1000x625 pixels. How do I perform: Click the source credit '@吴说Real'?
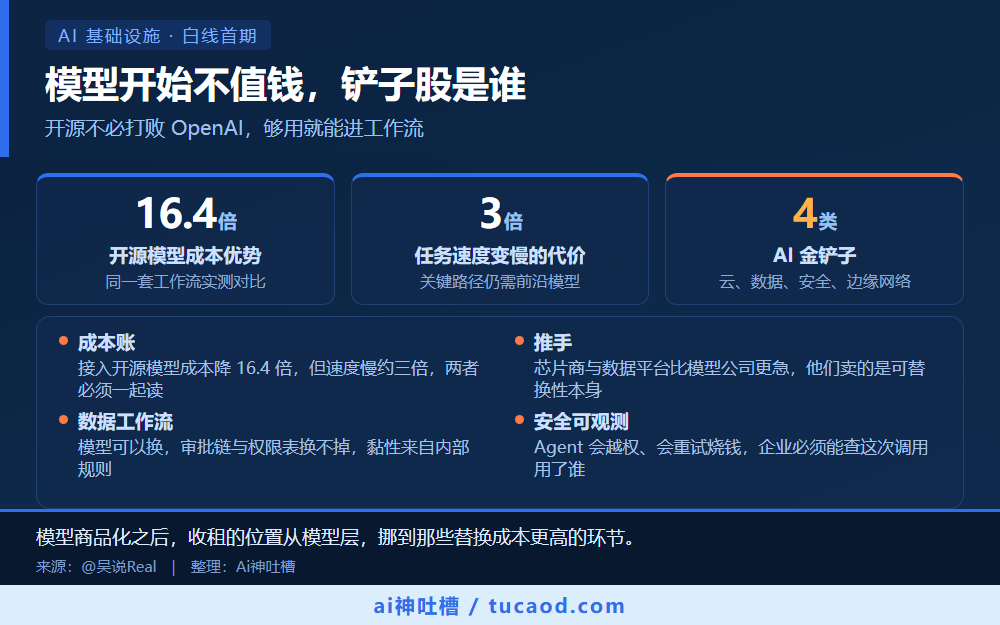click(x=119, y=567)
